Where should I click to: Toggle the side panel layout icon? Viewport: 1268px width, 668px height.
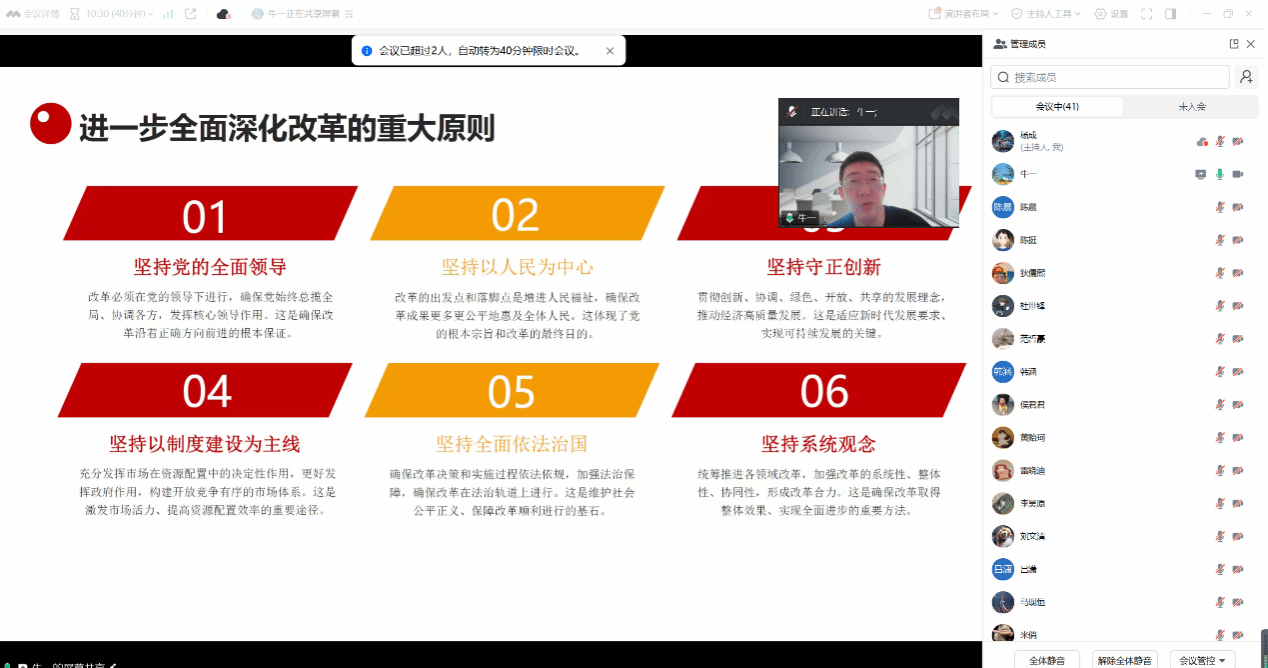[x=1170, y=14]
